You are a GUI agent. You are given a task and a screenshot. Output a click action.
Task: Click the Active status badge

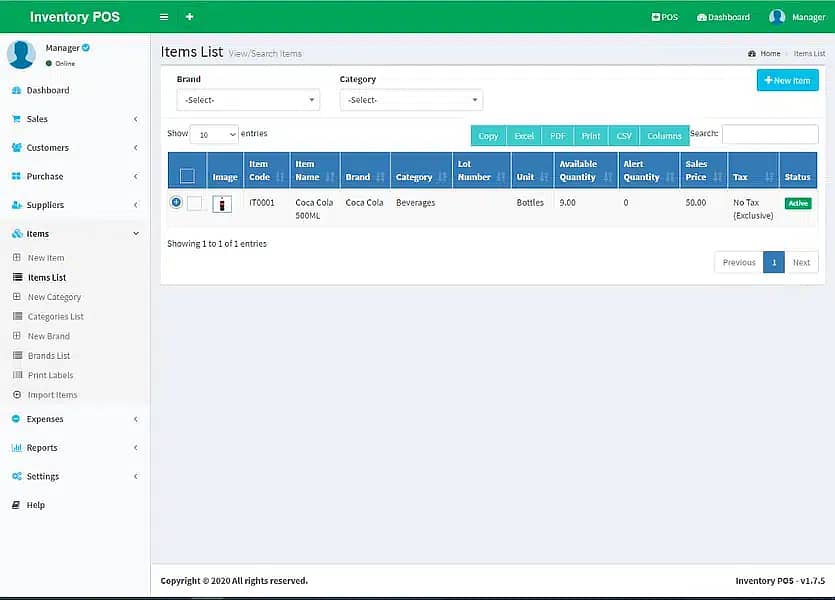click(798, 203)
